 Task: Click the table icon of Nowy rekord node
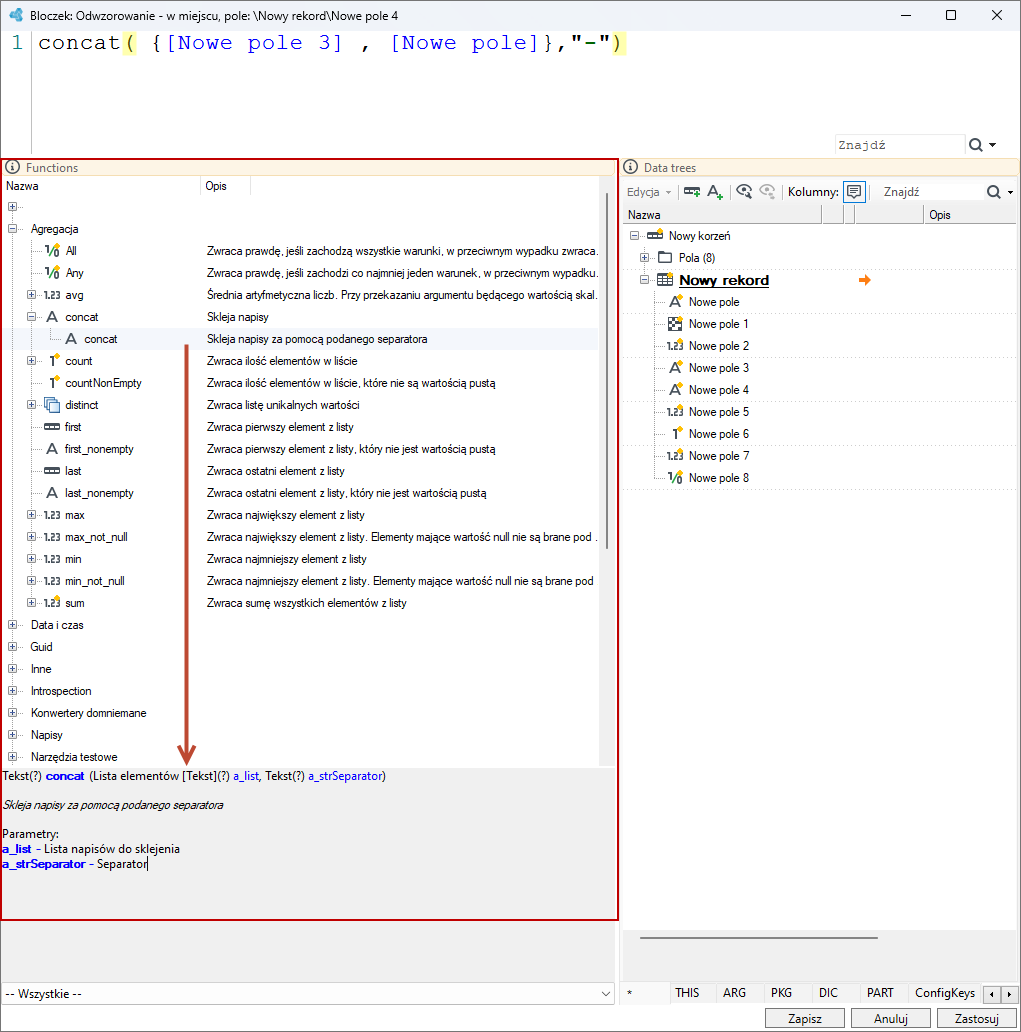[665, 280]
